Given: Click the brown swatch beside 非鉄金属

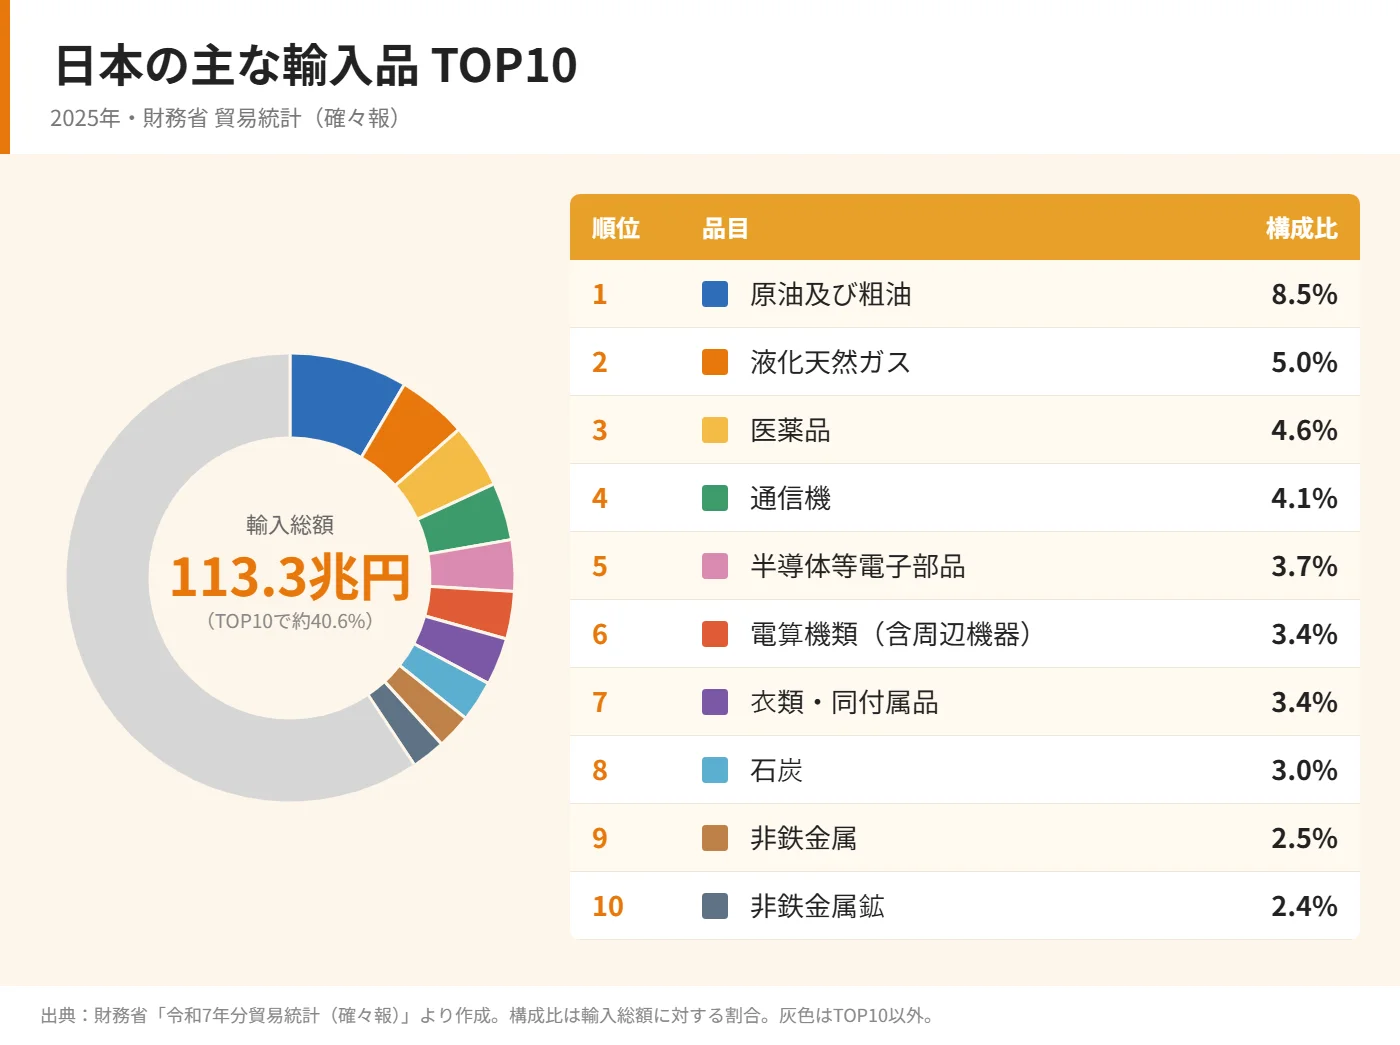Looking at the screenshot, I should [715, 838].
